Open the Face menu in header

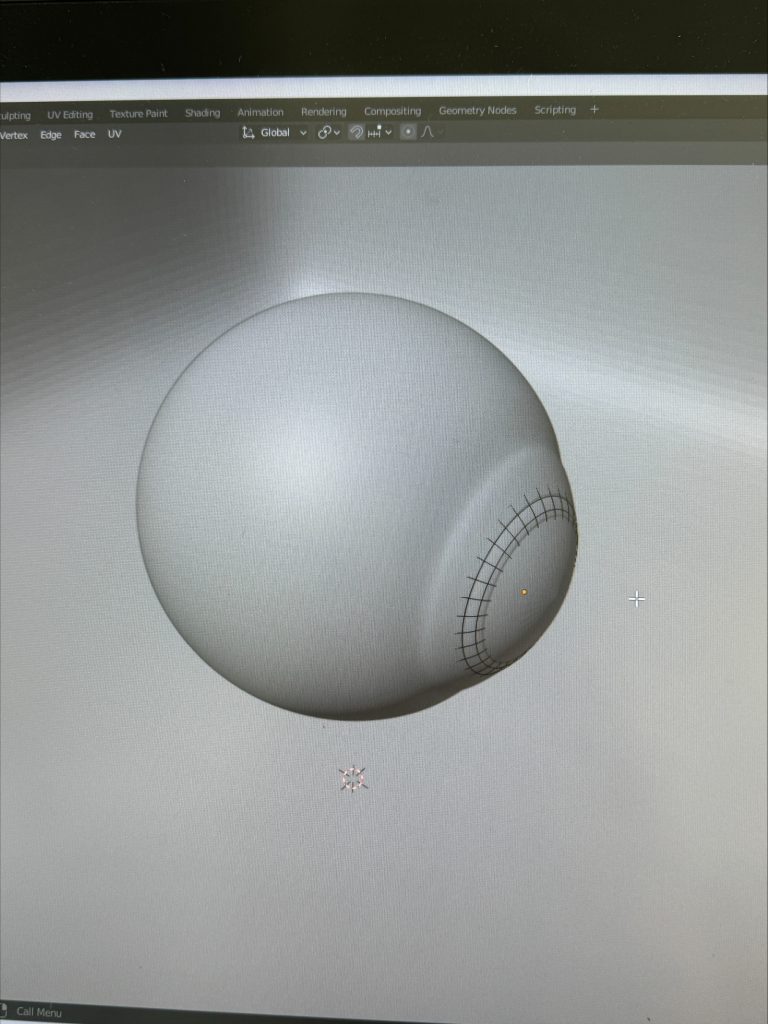85,135
